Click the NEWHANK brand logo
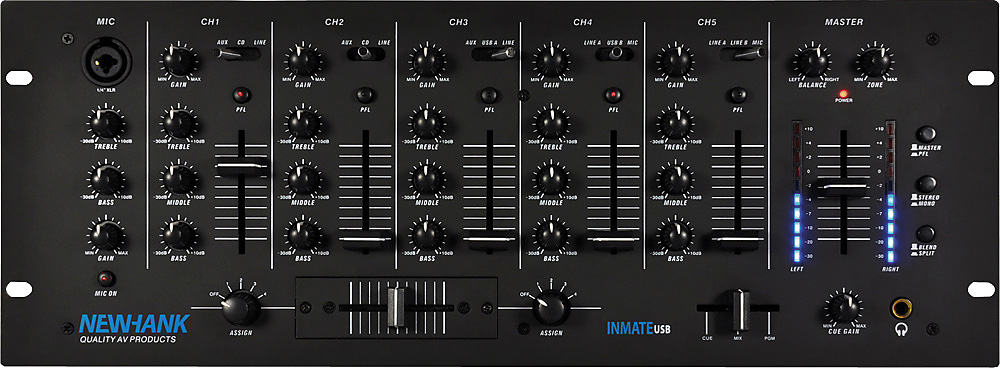The width and height of the screenshot is (1000, 368). coord(134,324)
